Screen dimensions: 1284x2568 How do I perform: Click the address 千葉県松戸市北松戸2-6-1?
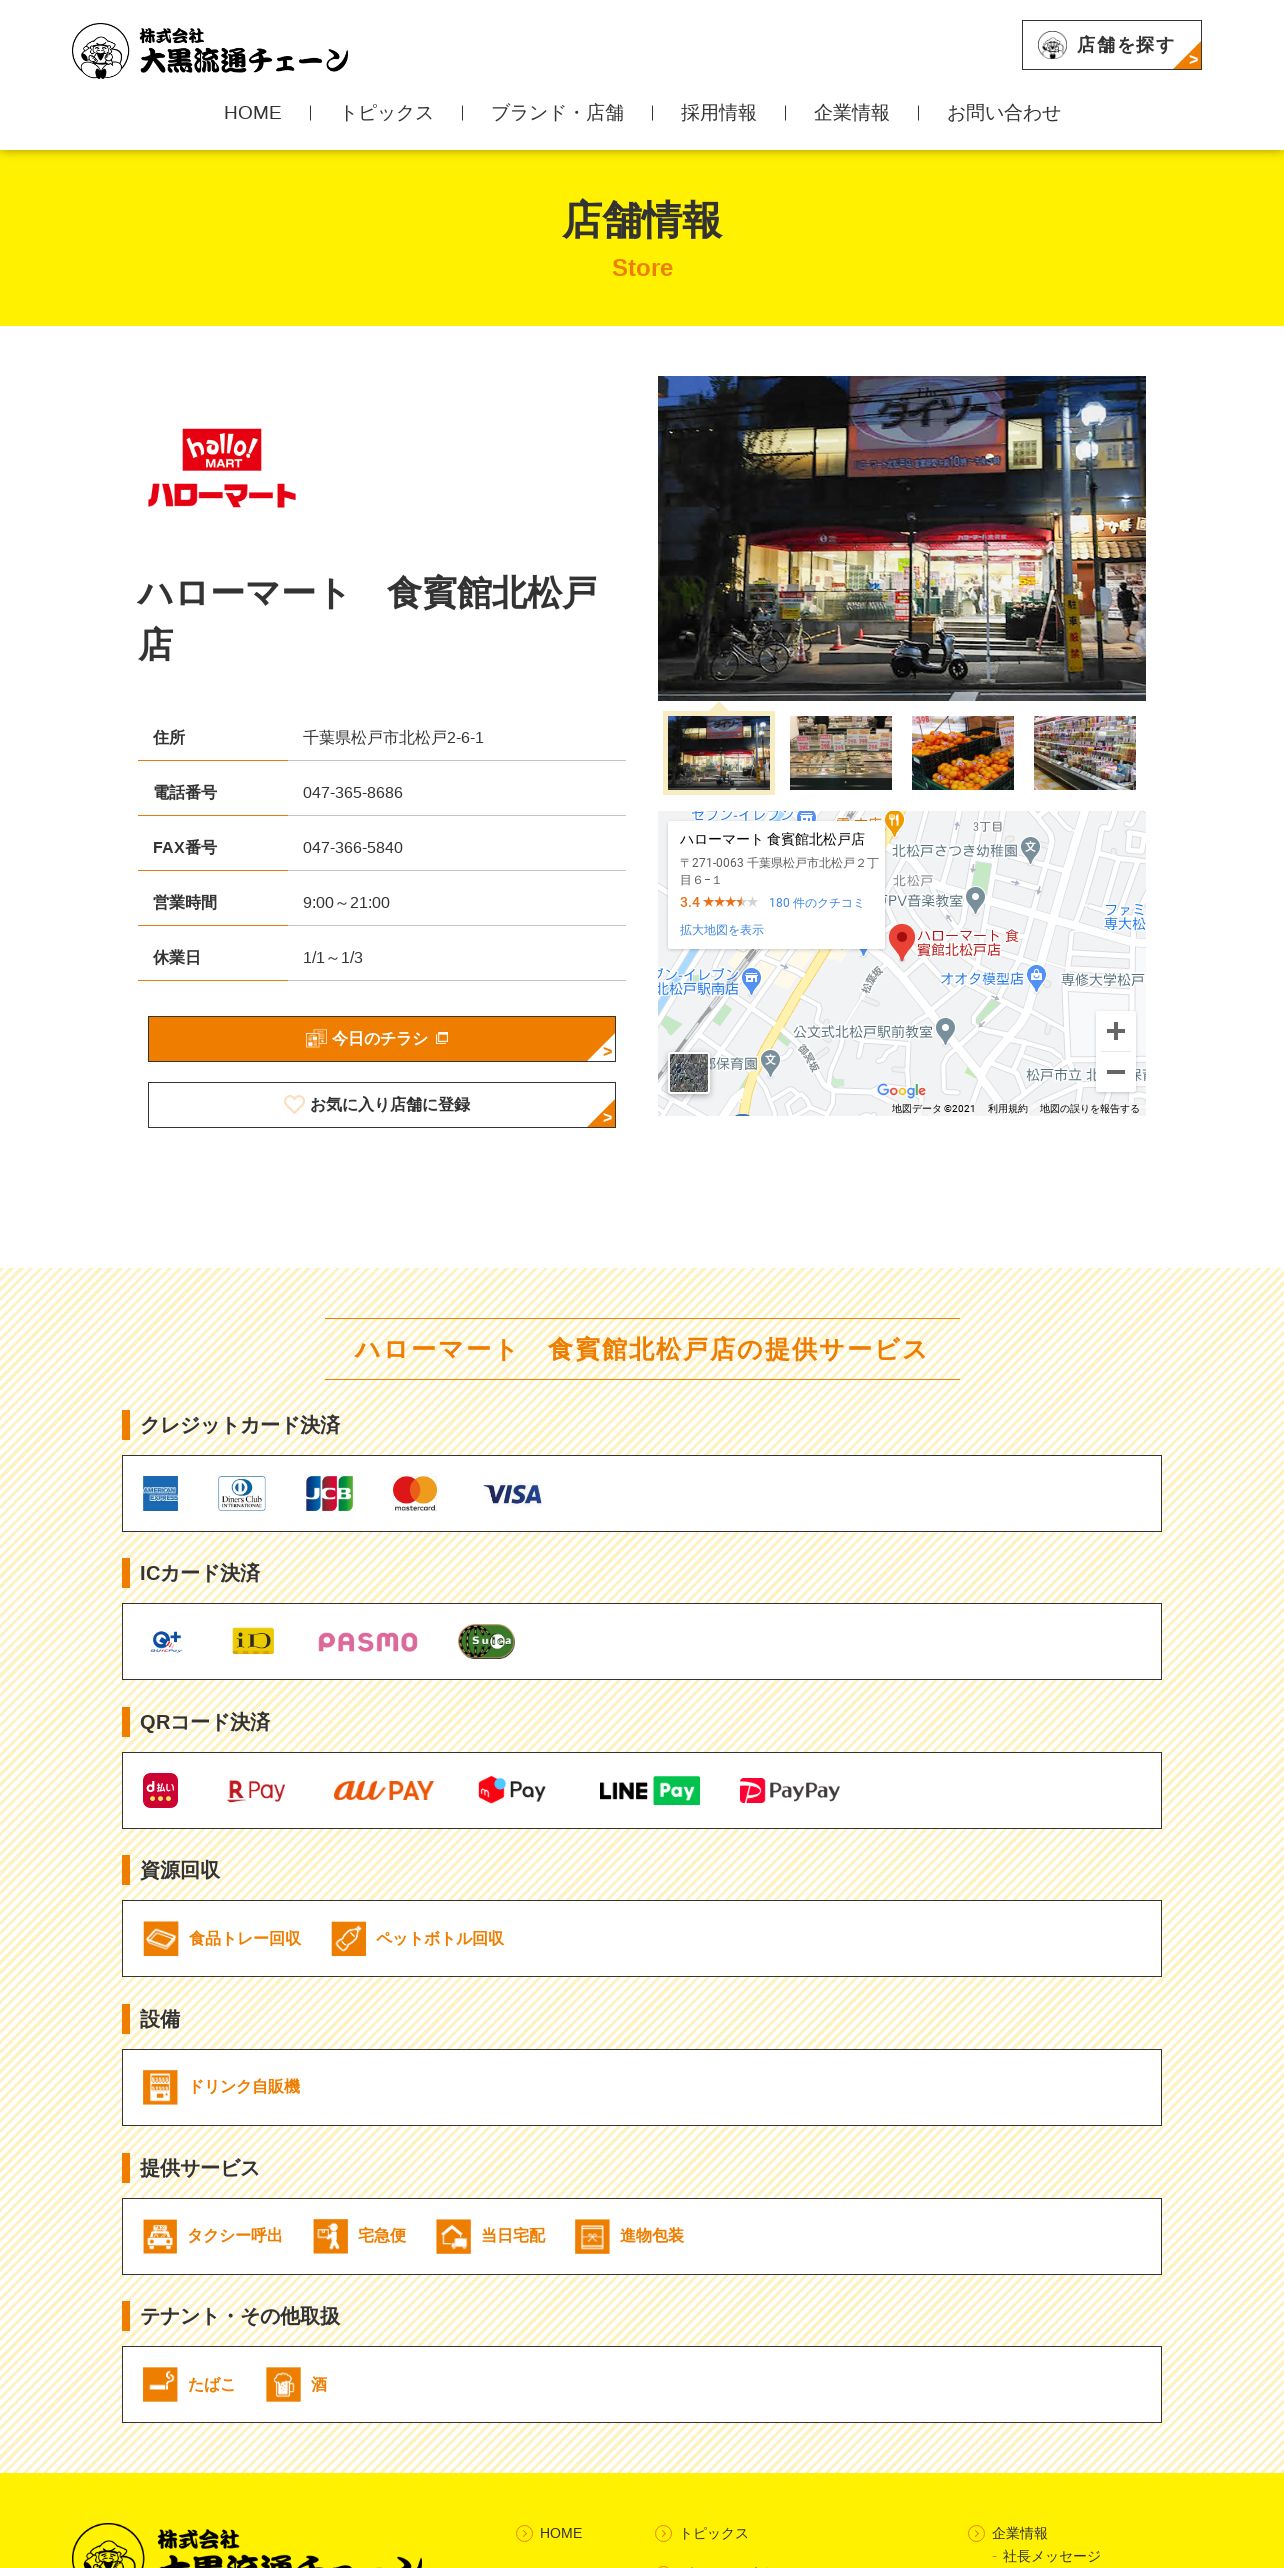tap(393, 737)
